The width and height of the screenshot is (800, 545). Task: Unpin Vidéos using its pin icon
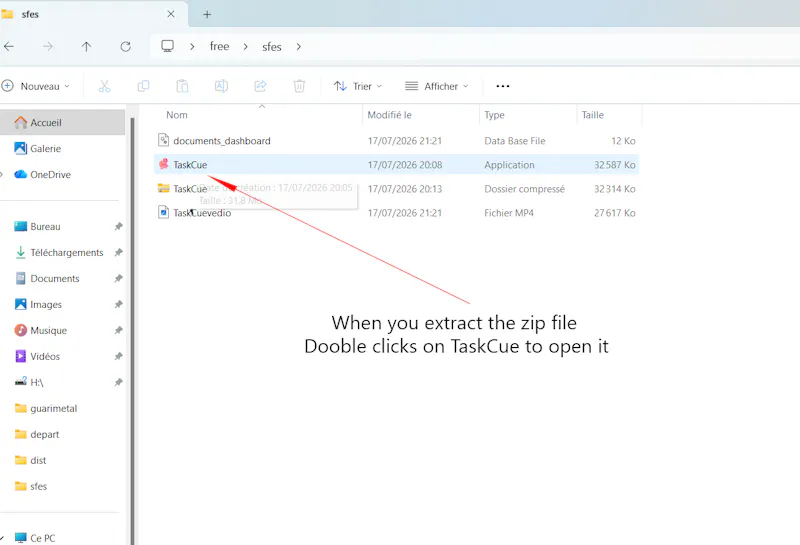[118, 356]
